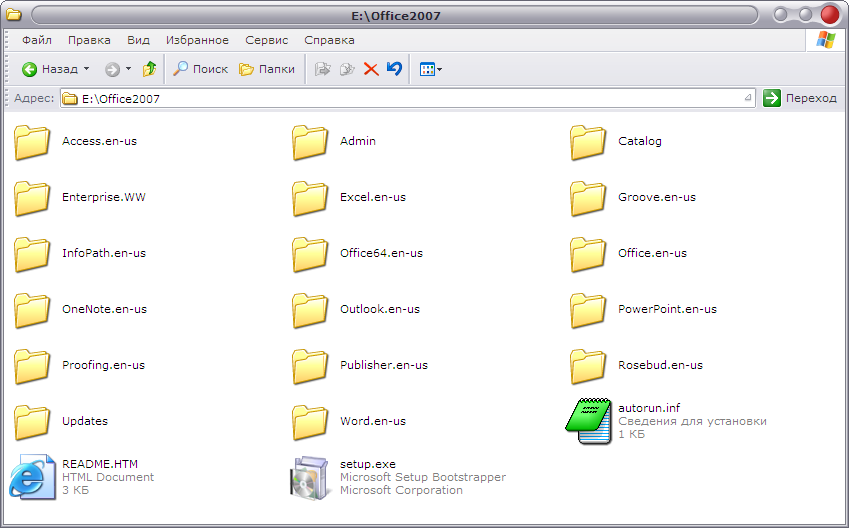Click the Move To folder icon

(x=323, y=69)
